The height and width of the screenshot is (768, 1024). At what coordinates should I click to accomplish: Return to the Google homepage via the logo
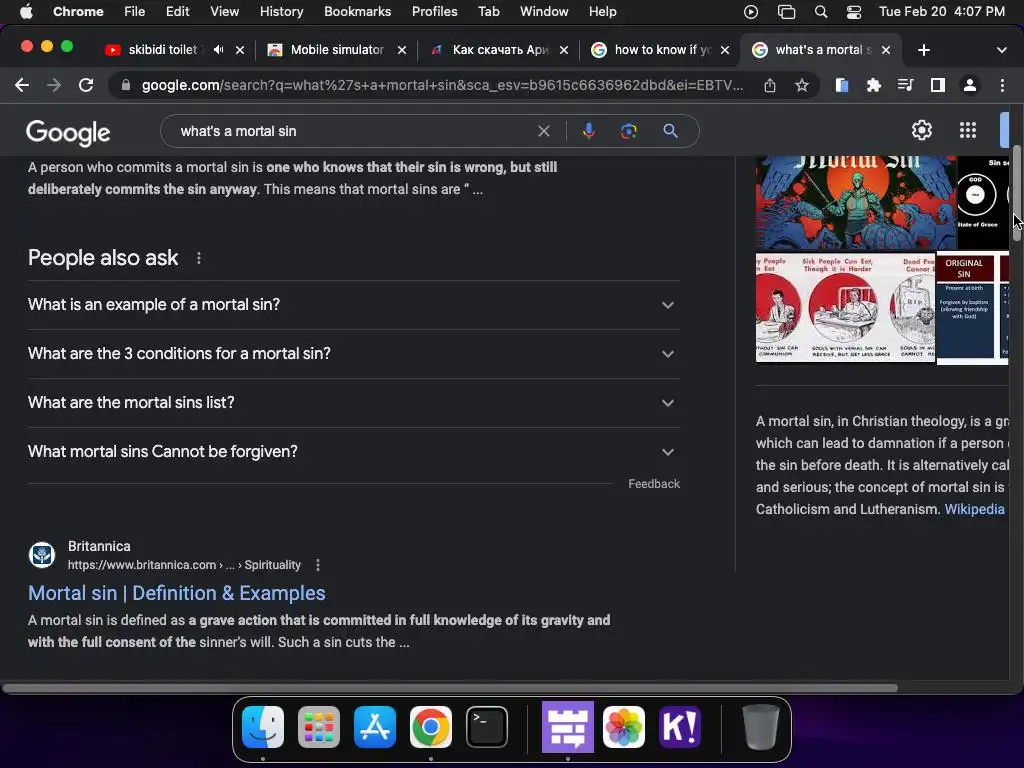(68, 133)
